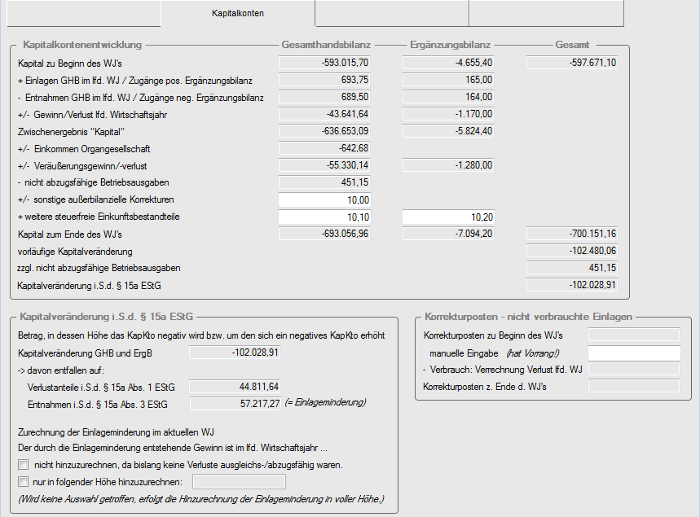The width and height of the screenshot is (700, 517).
Task: Click nicht abzugsfähige Betriebsausgaben GHB value 451,15
Action: coord(325,182)
